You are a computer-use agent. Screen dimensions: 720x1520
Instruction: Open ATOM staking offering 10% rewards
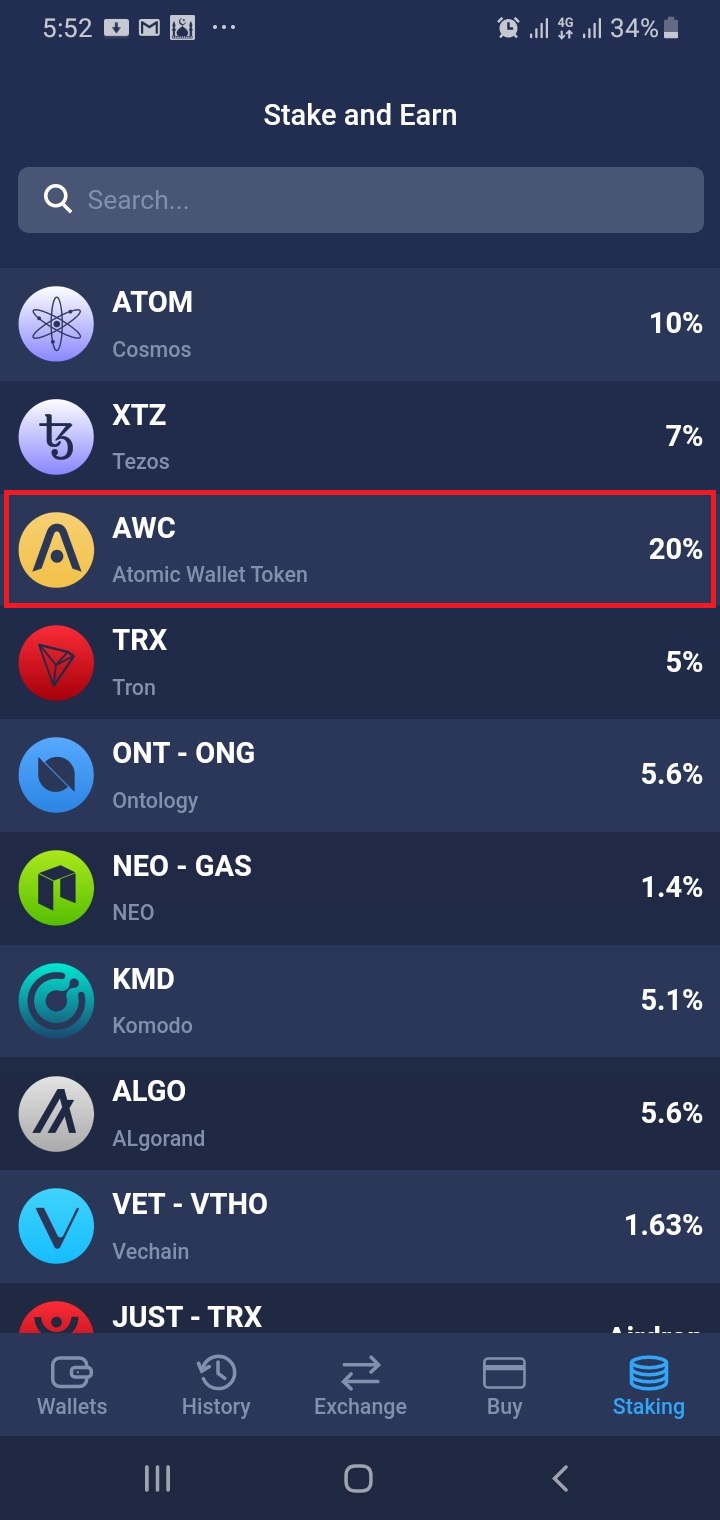[x=360, y=323]
